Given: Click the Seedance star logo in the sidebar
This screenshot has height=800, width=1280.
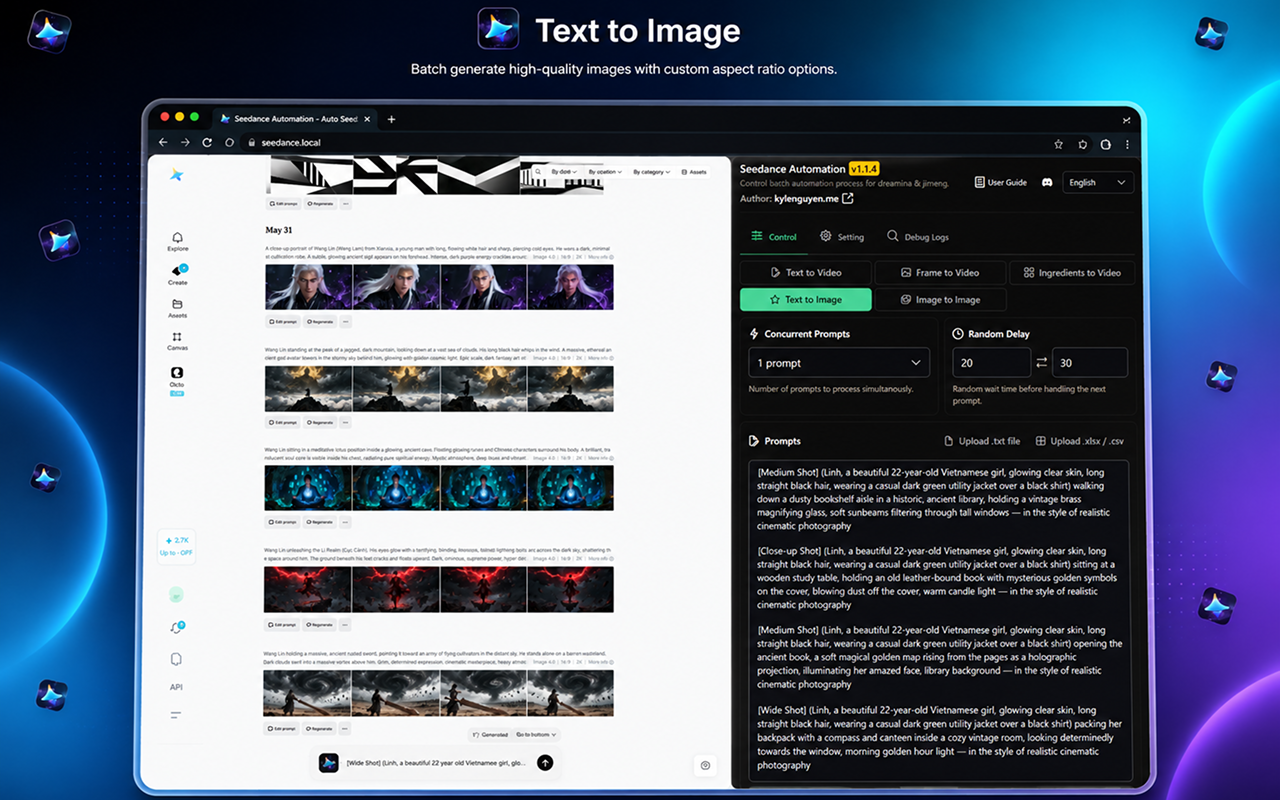Looking at the screenshot, I should coord(177,175).
